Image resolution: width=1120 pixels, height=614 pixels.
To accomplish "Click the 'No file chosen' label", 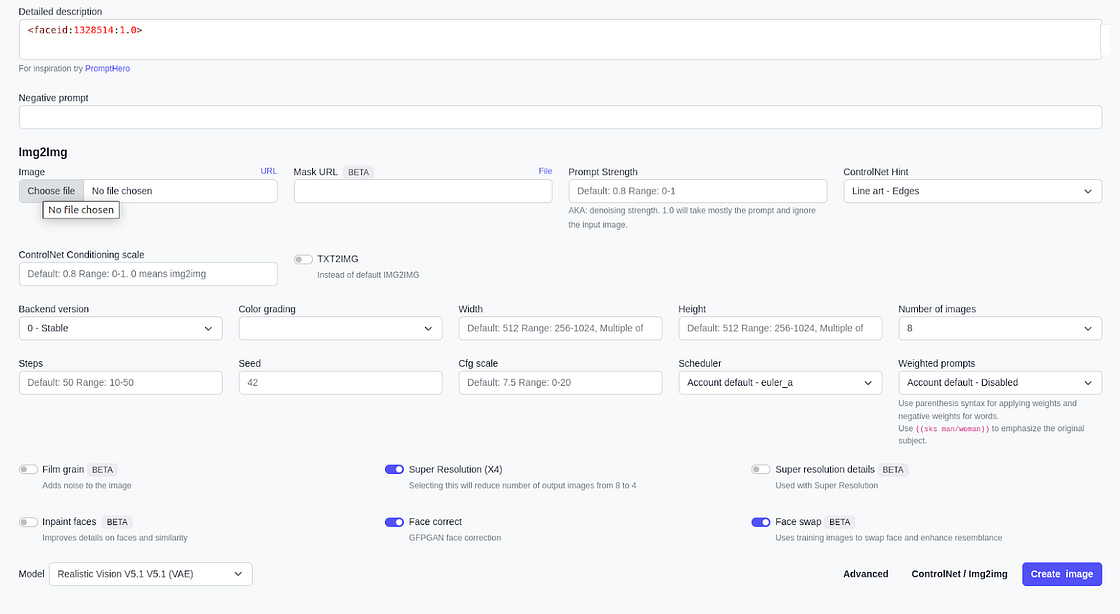I will coord(122,191).
